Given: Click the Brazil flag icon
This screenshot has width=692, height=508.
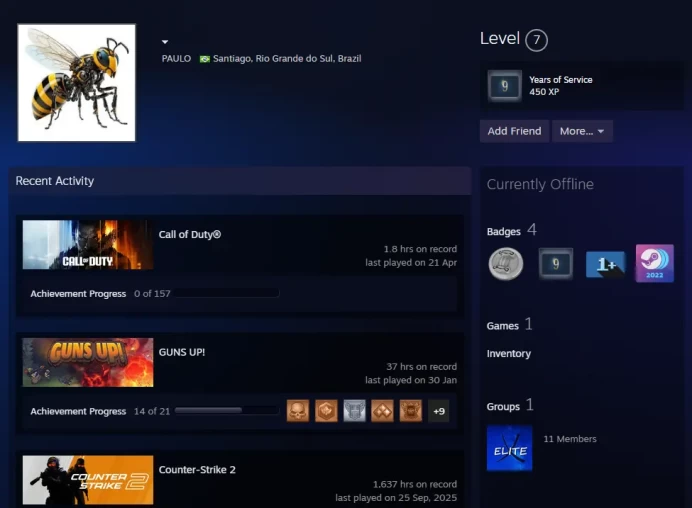Looking at the screenshot, I should (205, 59).
